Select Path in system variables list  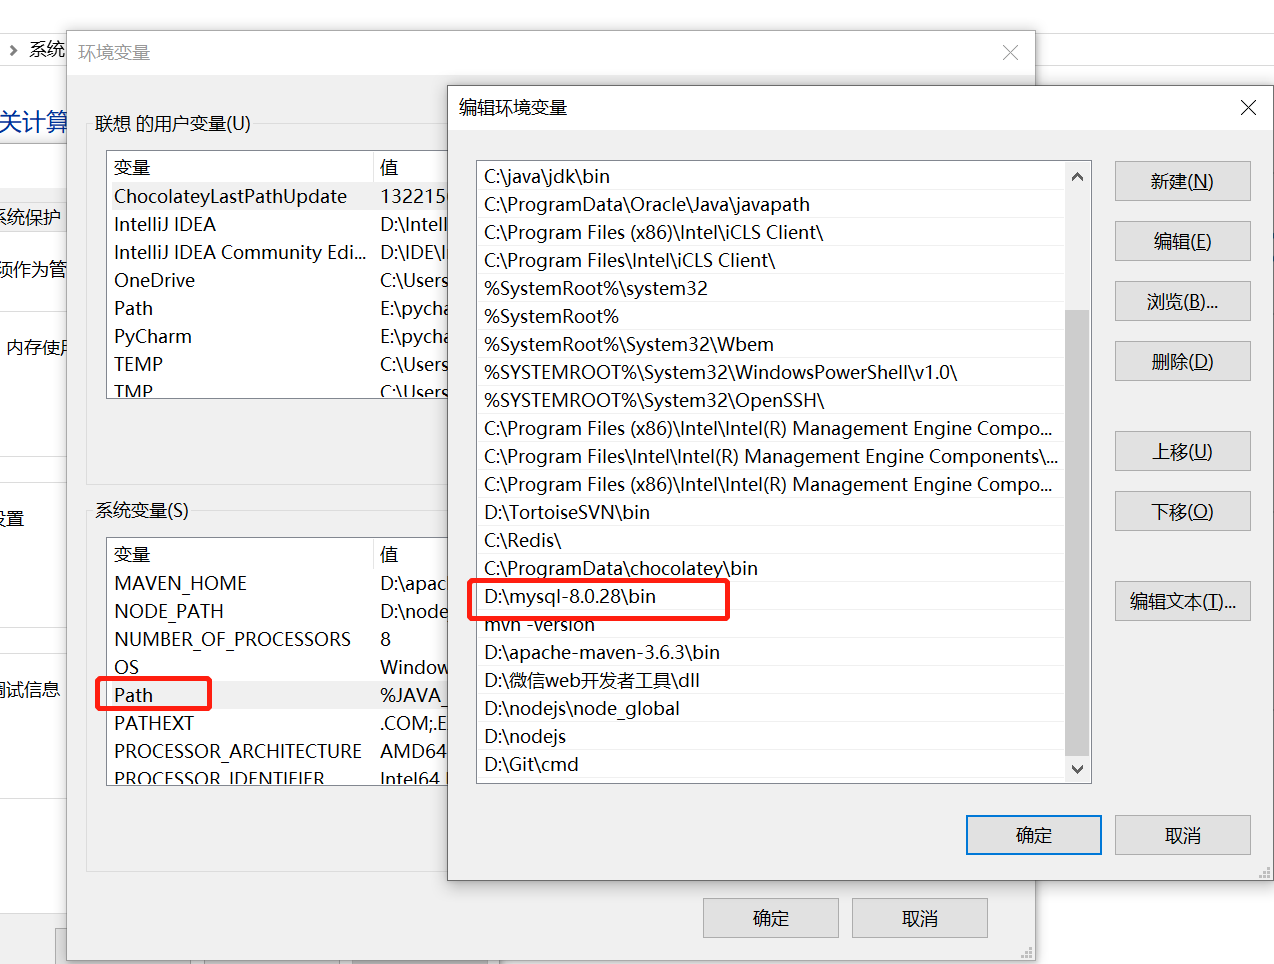[x=277, y=695]
